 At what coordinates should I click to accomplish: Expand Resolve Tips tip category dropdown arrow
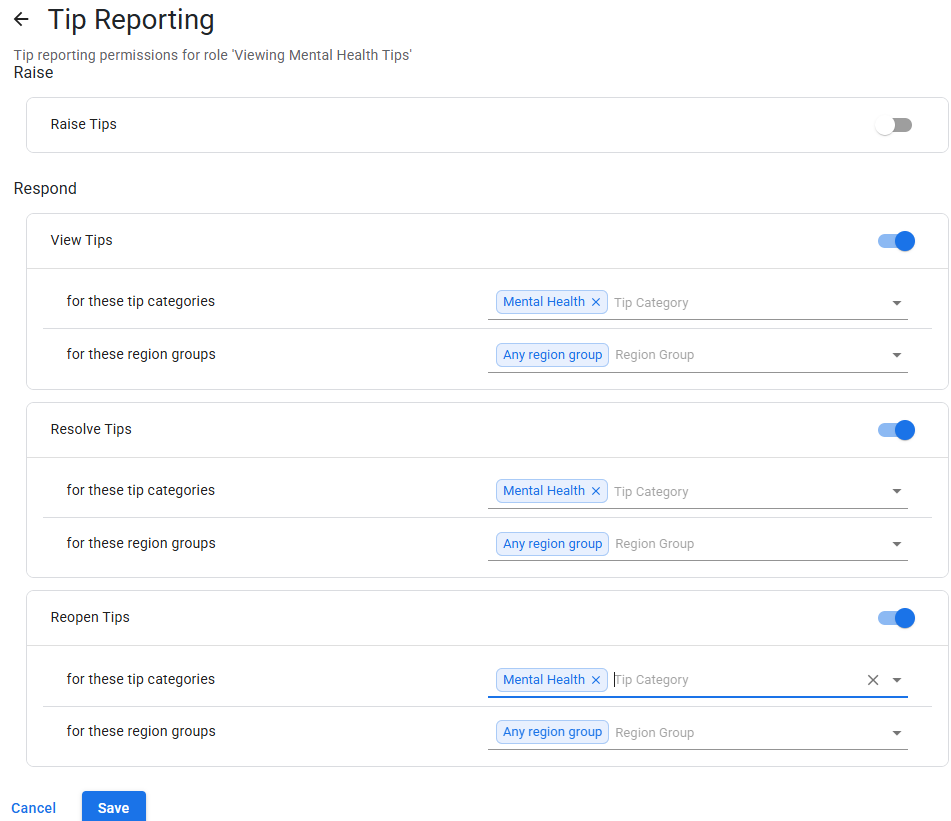click(896, 491)
